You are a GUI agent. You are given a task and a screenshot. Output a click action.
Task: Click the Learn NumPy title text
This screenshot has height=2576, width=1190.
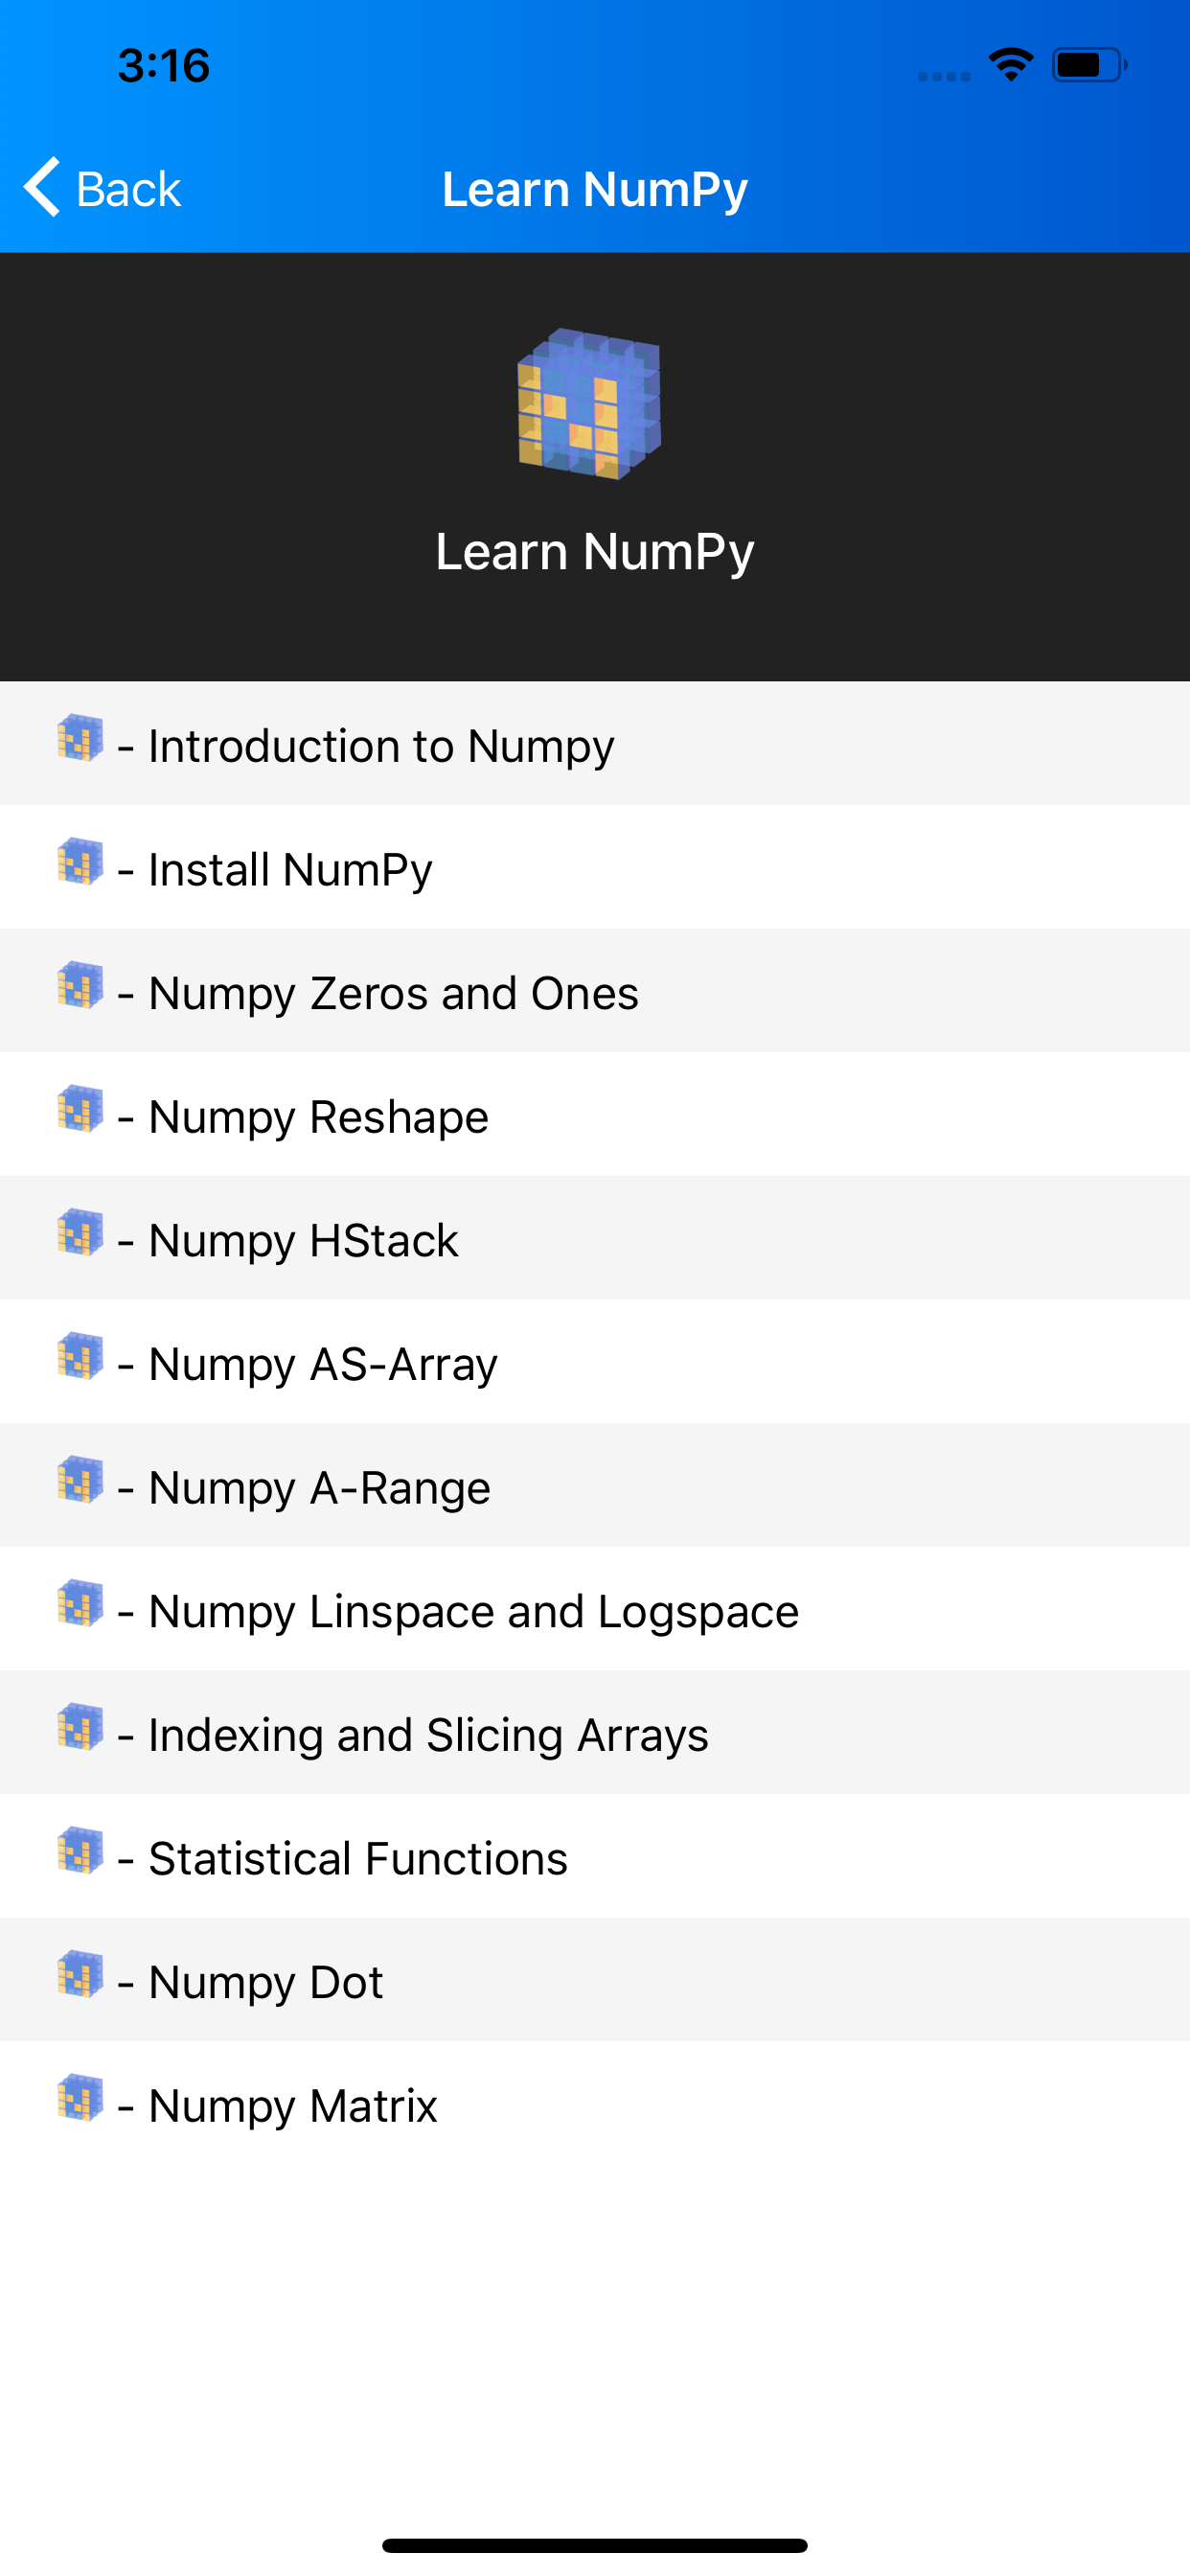[595, 187]
